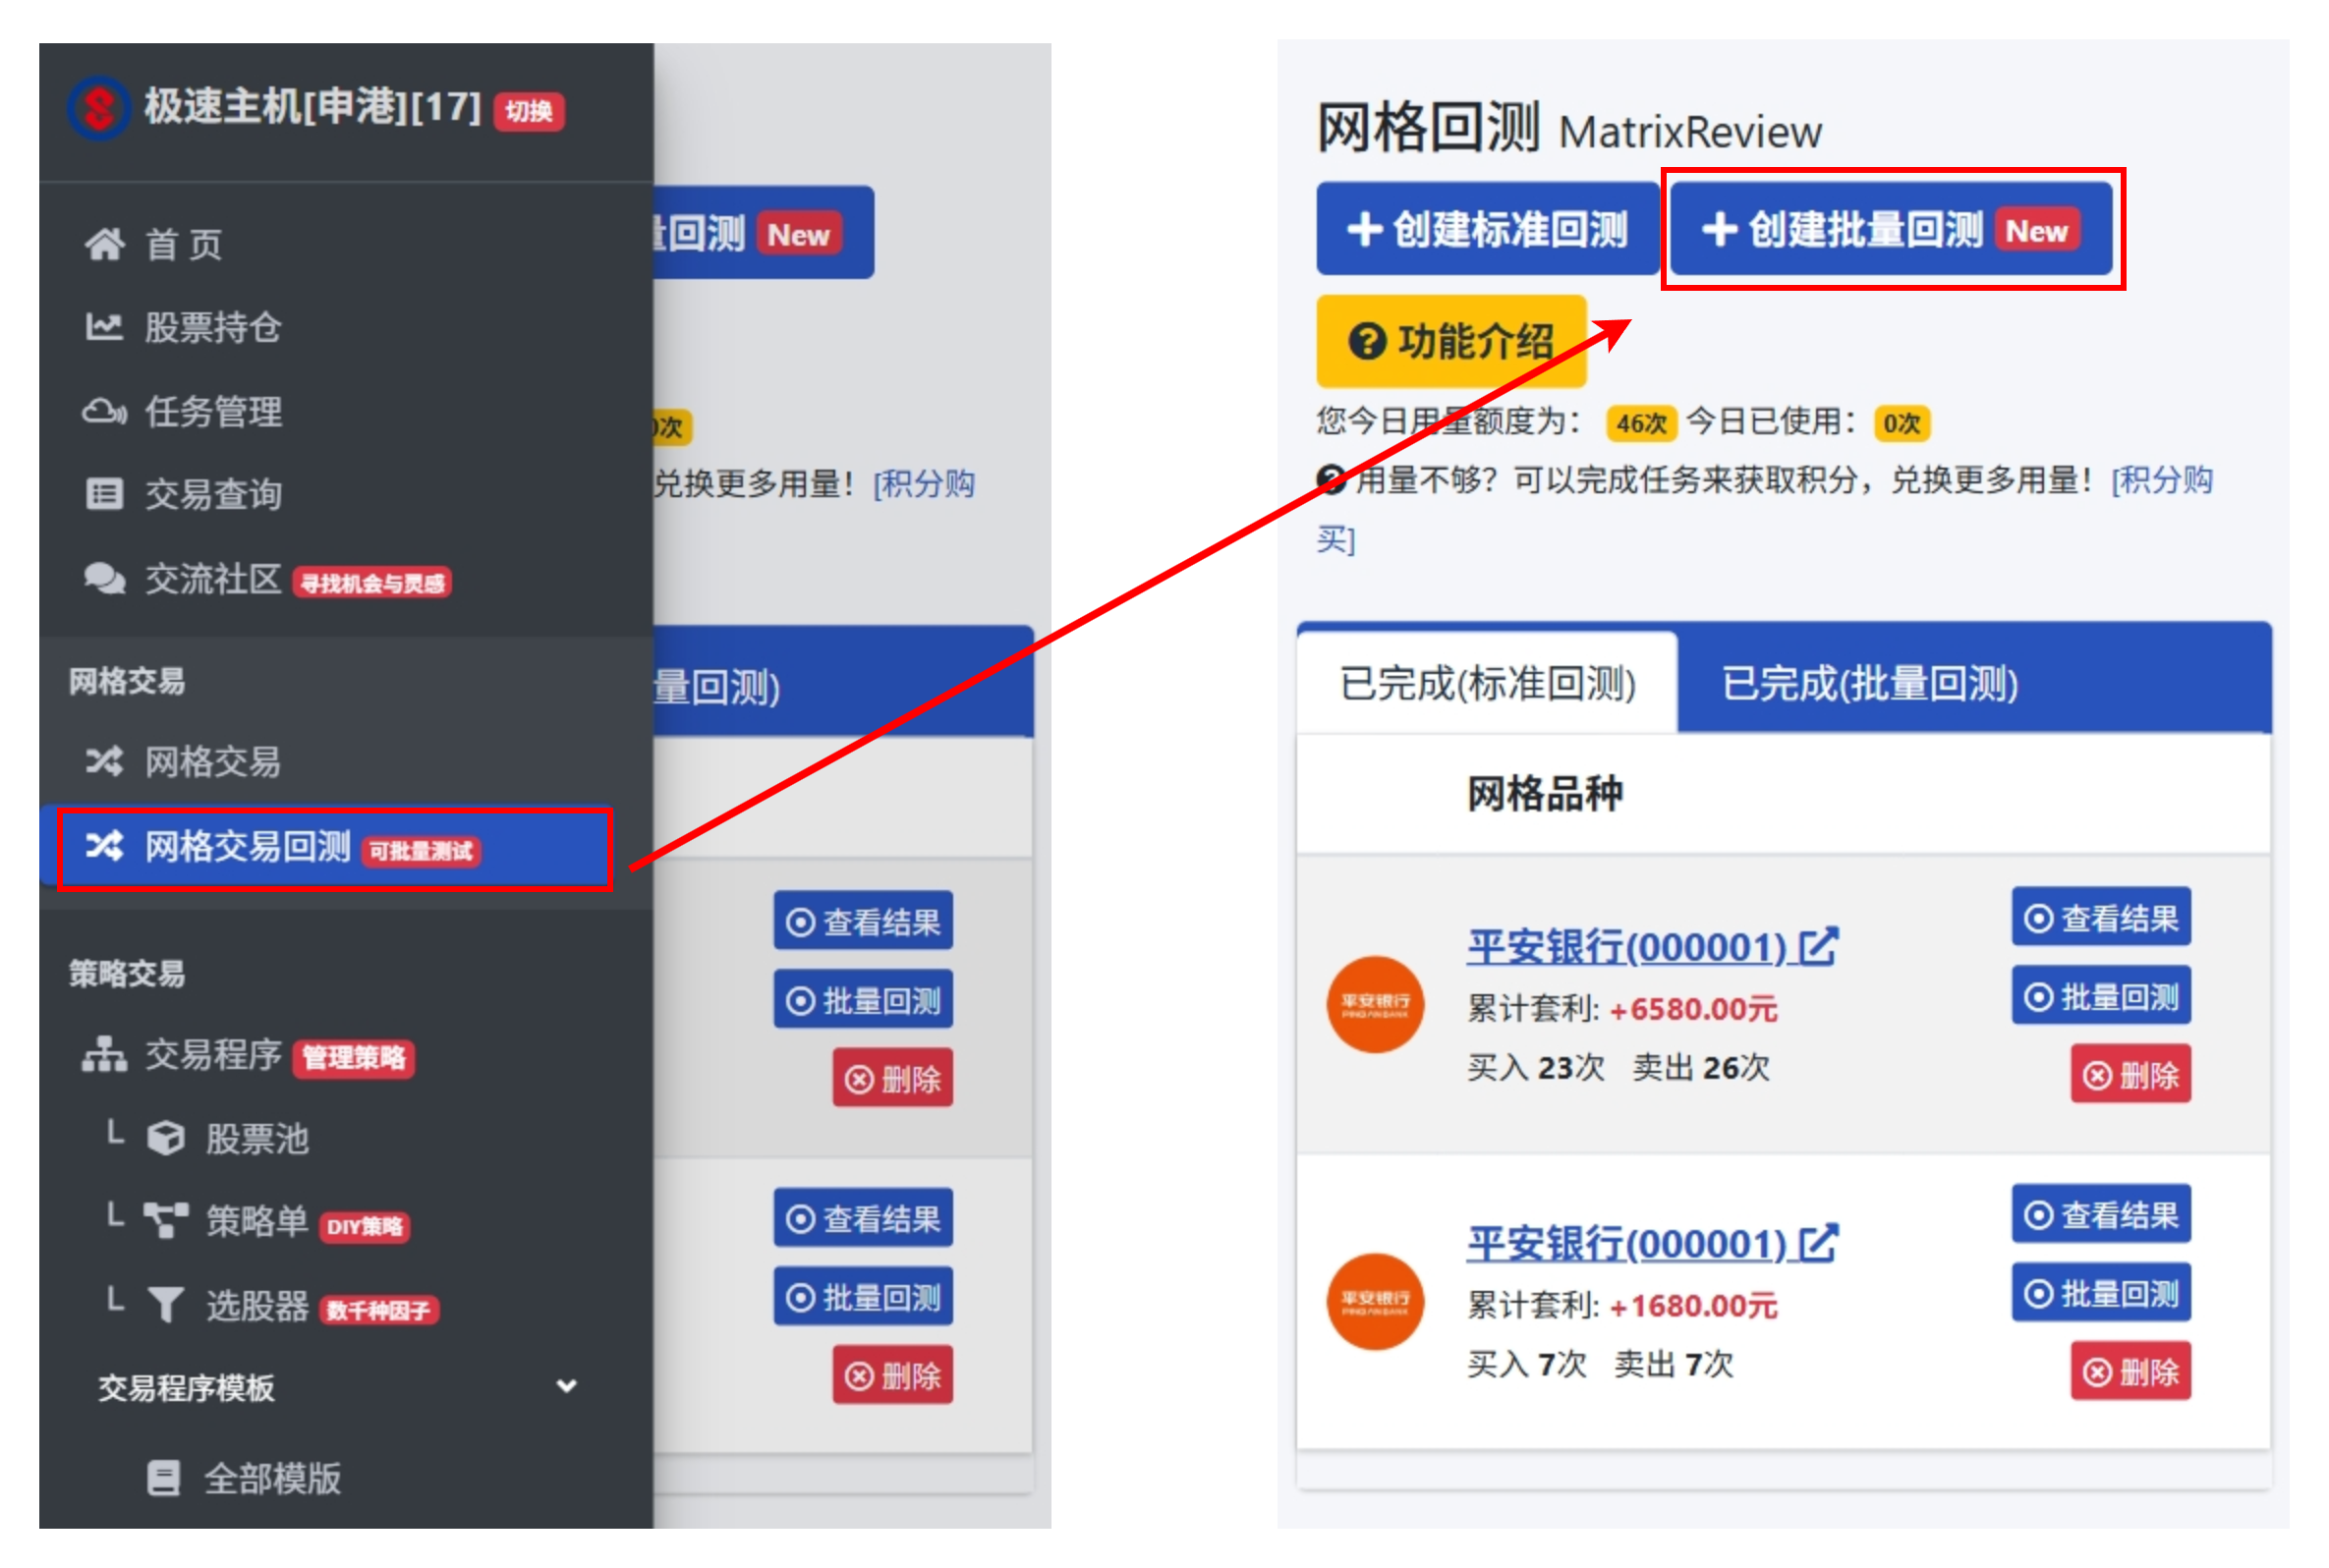Open the 首页 home sidebar item

pos(184,244)
